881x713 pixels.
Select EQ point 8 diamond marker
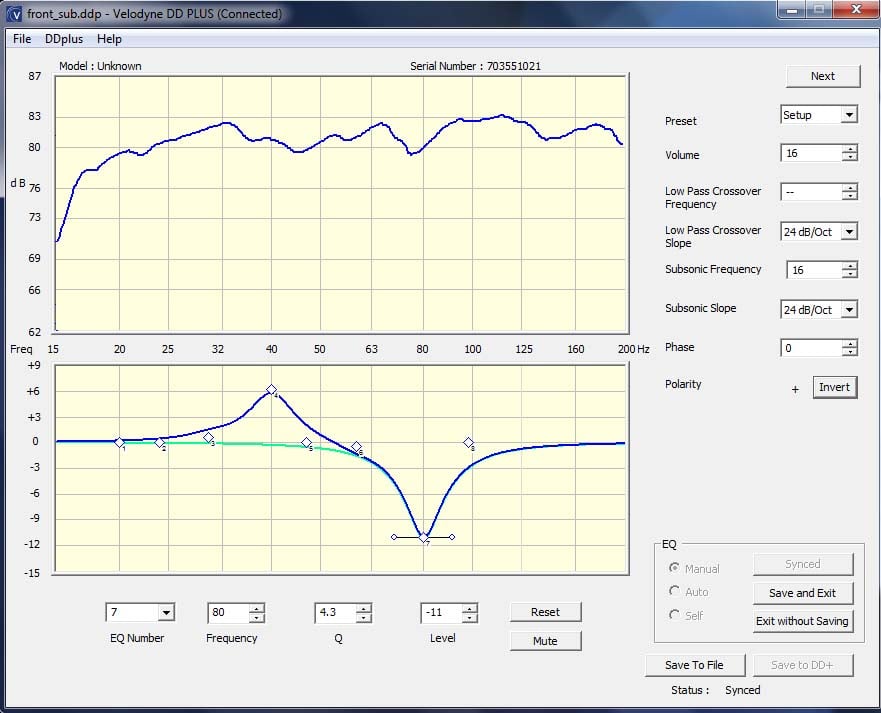468,442
